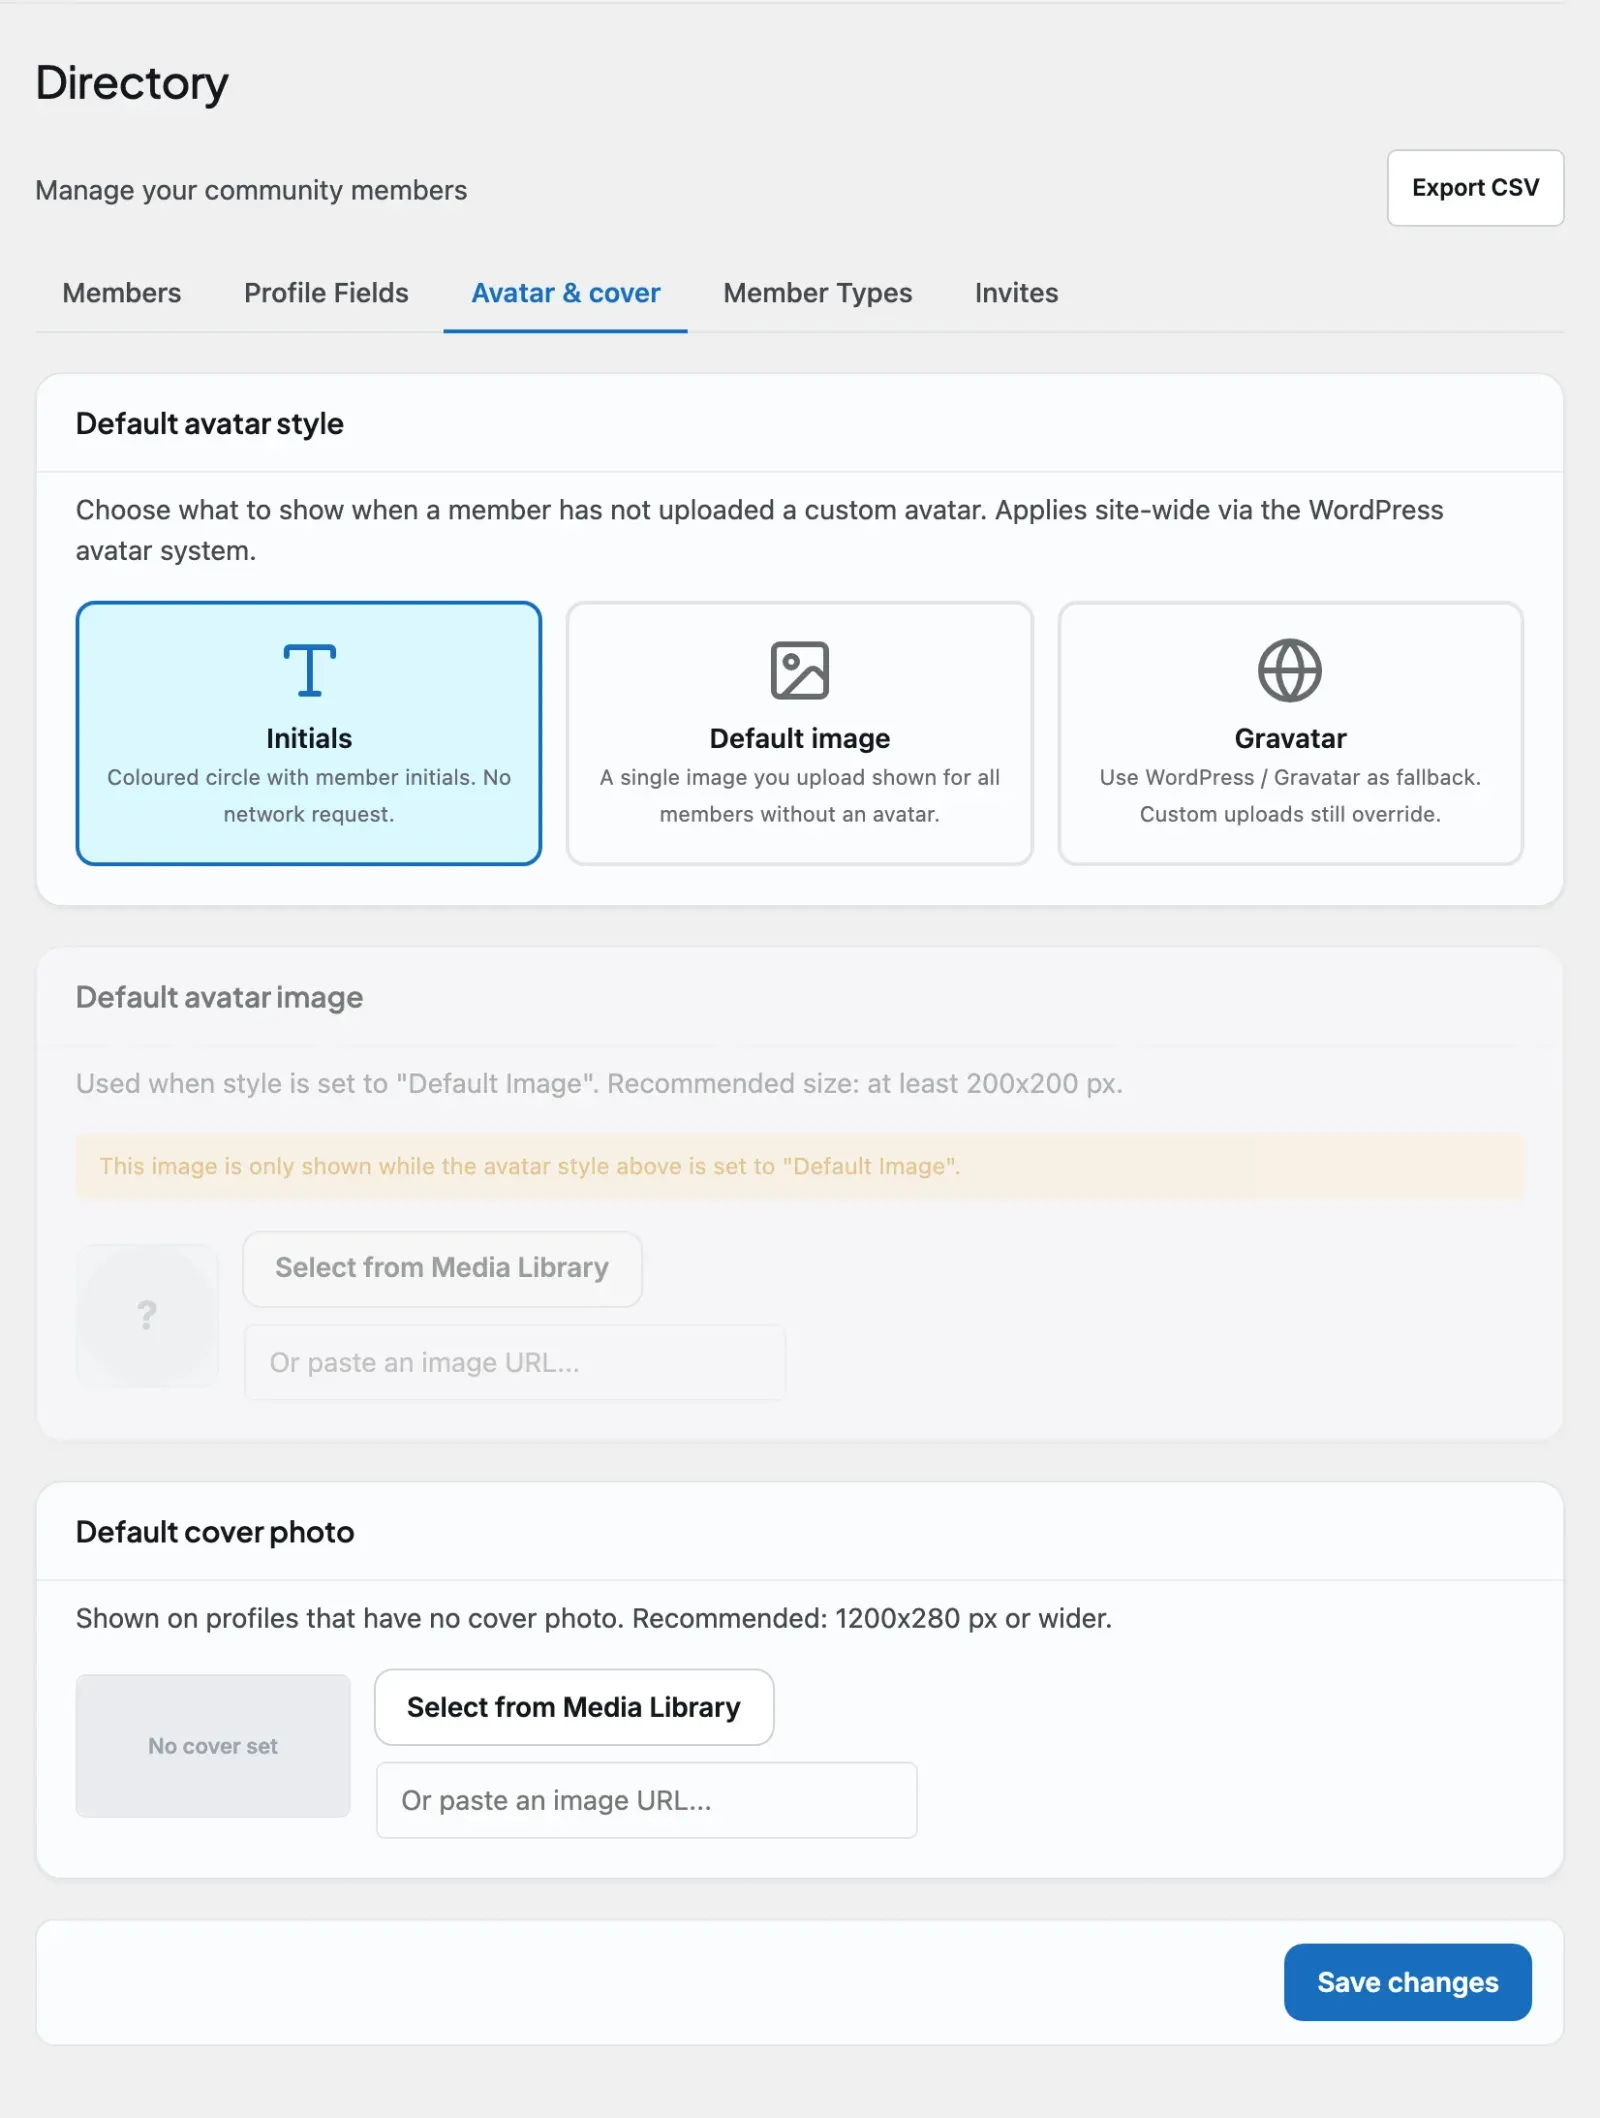Go to the Member Types tab
The height and width of the screenshot is (2118, 1600).
click(817, 293)
